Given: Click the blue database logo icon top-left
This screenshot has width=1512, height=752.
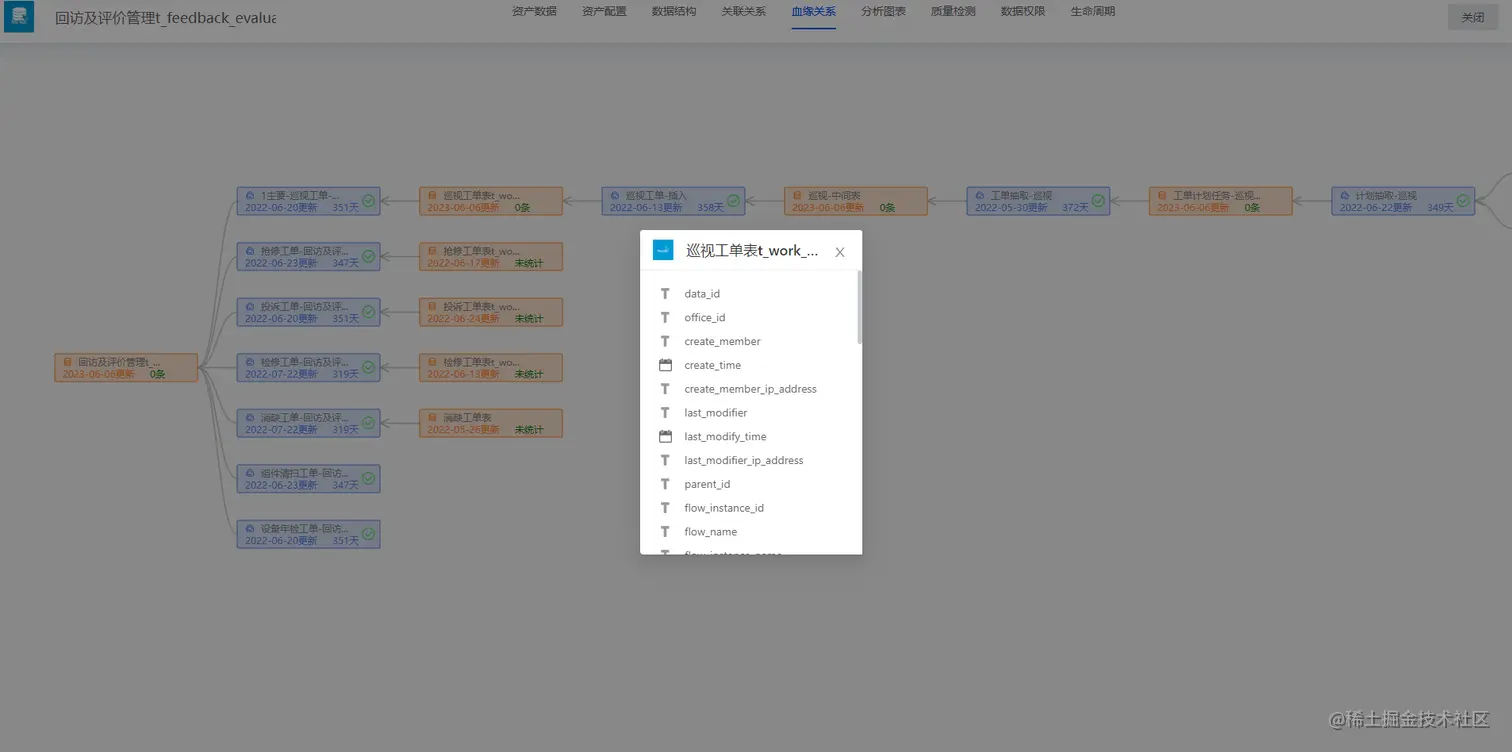Looking at the screenshot, I should click(x=20, y=17).
